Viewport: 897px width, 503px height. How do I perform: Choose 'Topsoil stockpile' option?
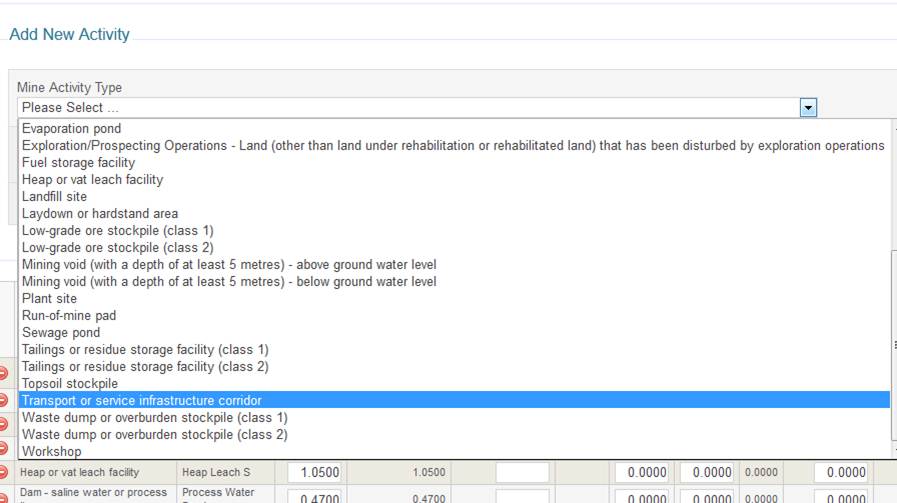click(70, 384)
